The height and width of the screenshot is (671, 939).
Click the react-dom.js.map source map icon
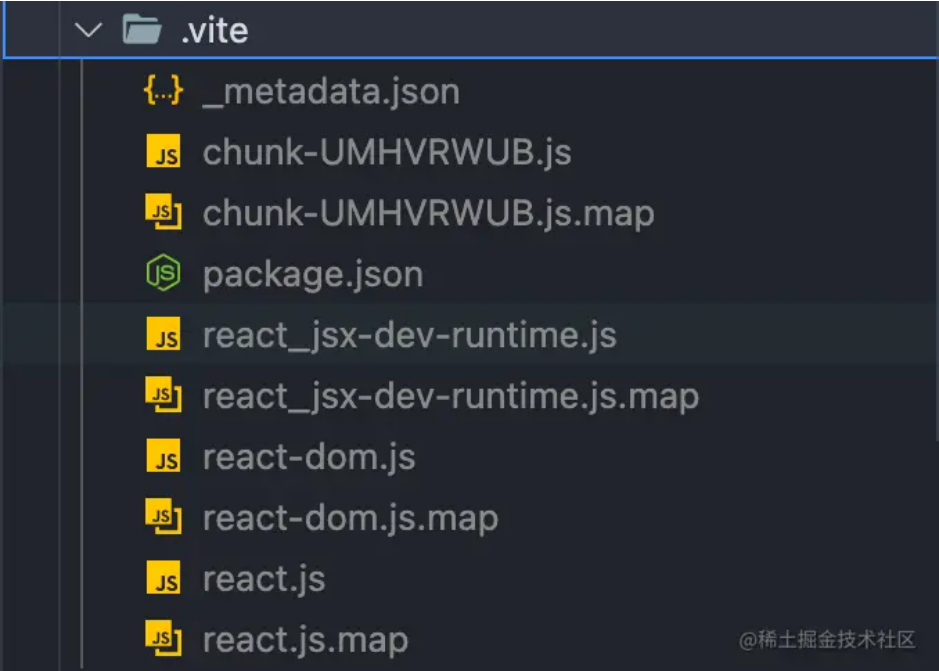[164, 517]
